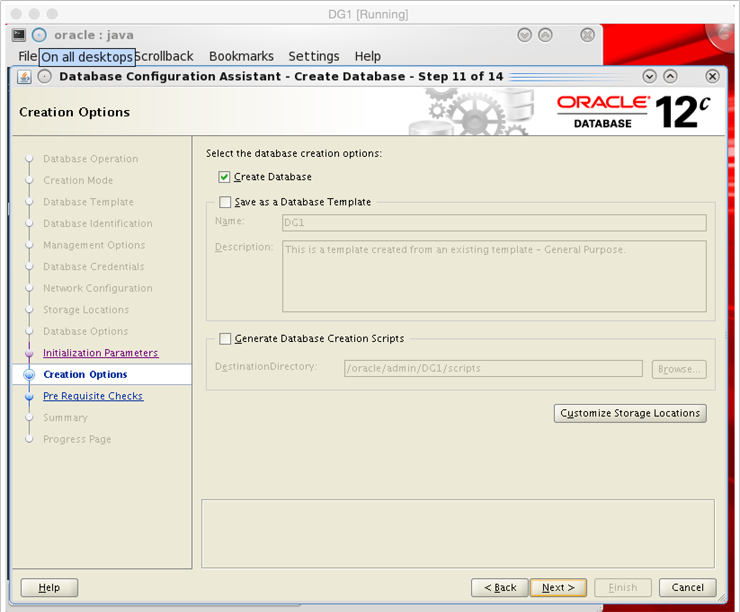Click the DestinationDirectory path field
The height and width of the screenshot is (612, 740).
coord(493,369)
